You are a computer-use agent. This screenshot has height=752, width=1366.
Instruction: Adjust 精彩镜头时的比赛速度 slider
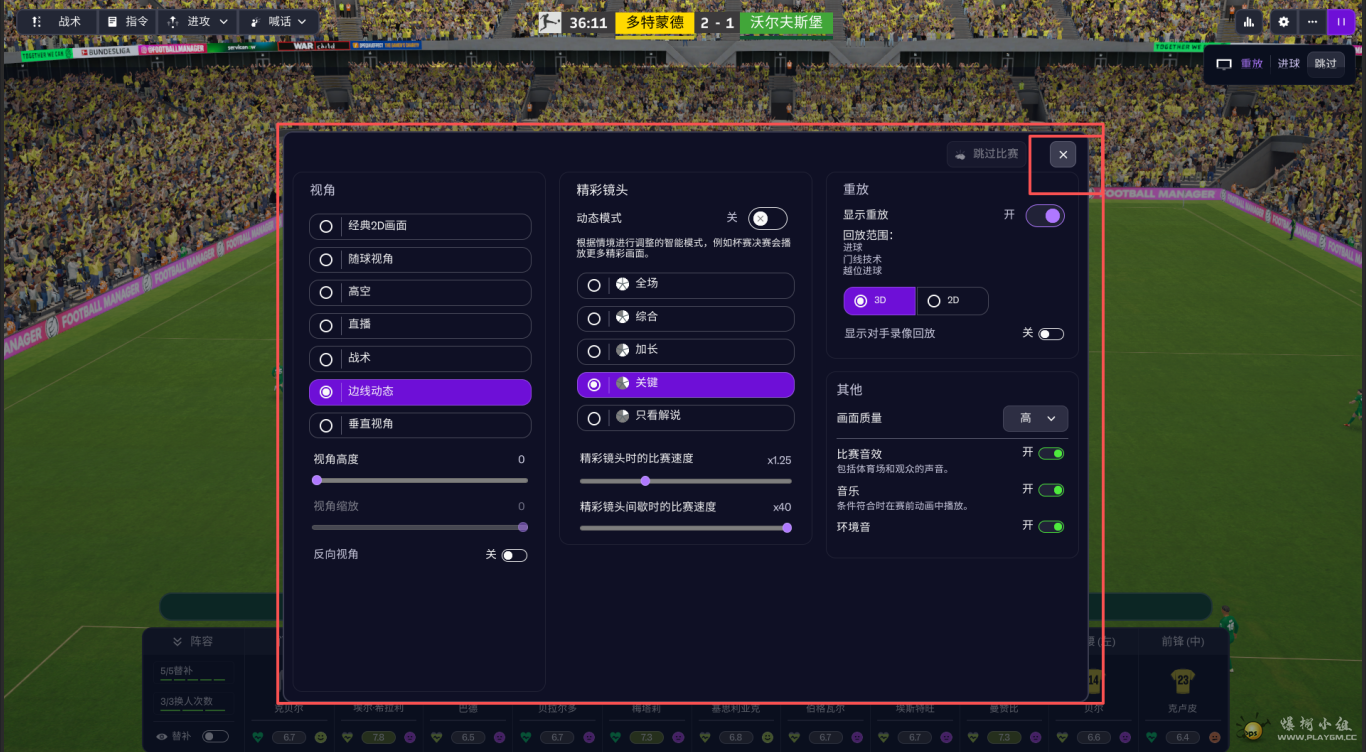point(686,481)
